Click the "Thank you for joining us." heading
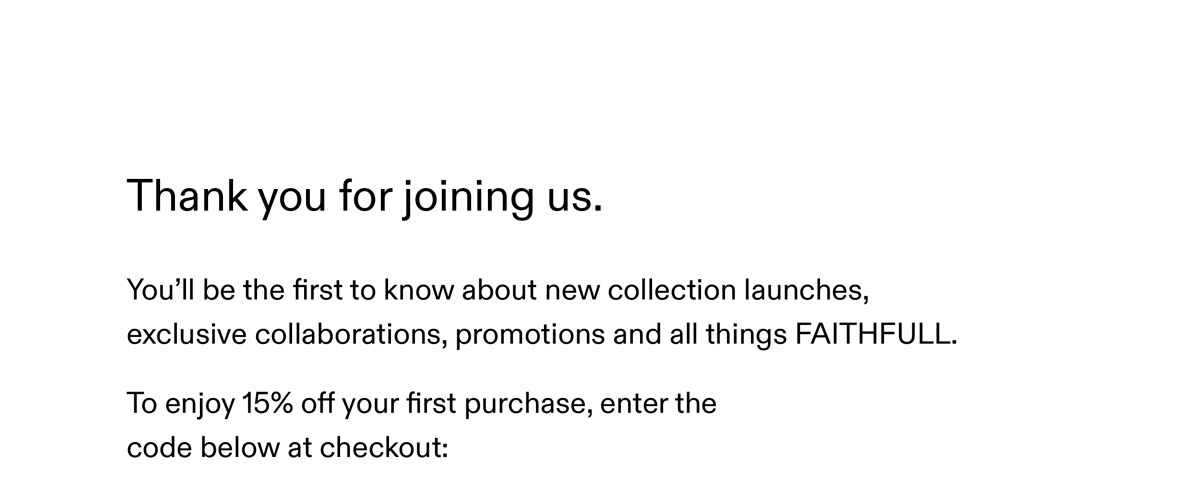Screen dimensions: 1200x488 (365, 197)
